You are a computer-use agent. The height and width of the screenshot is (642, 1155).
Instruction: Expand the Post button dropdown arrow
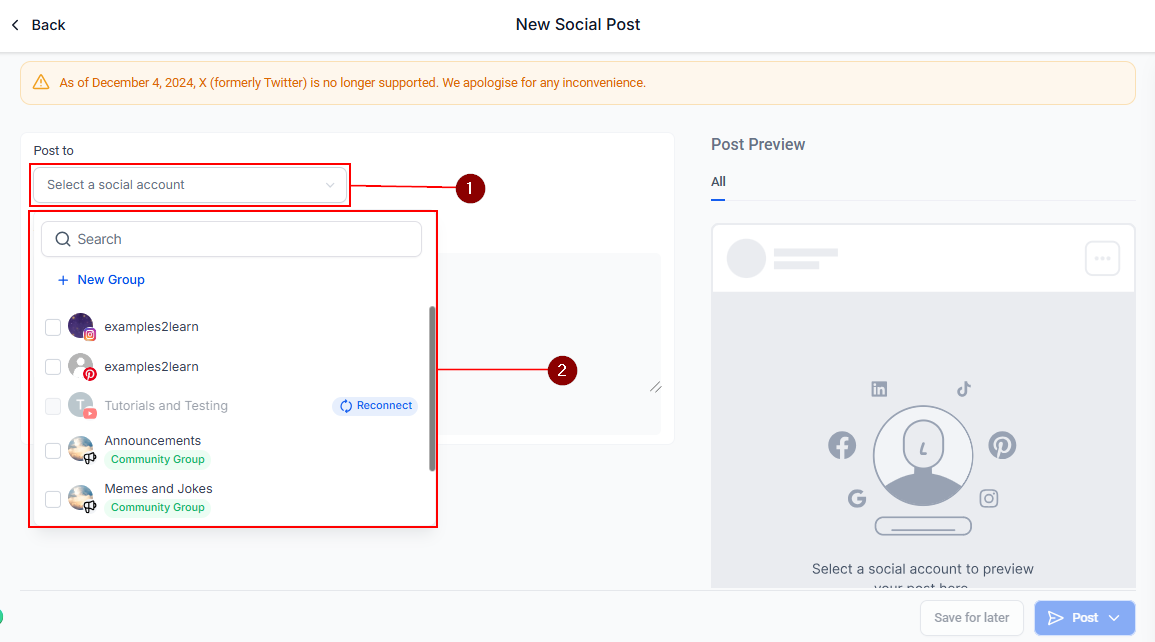pos(1114,618)
